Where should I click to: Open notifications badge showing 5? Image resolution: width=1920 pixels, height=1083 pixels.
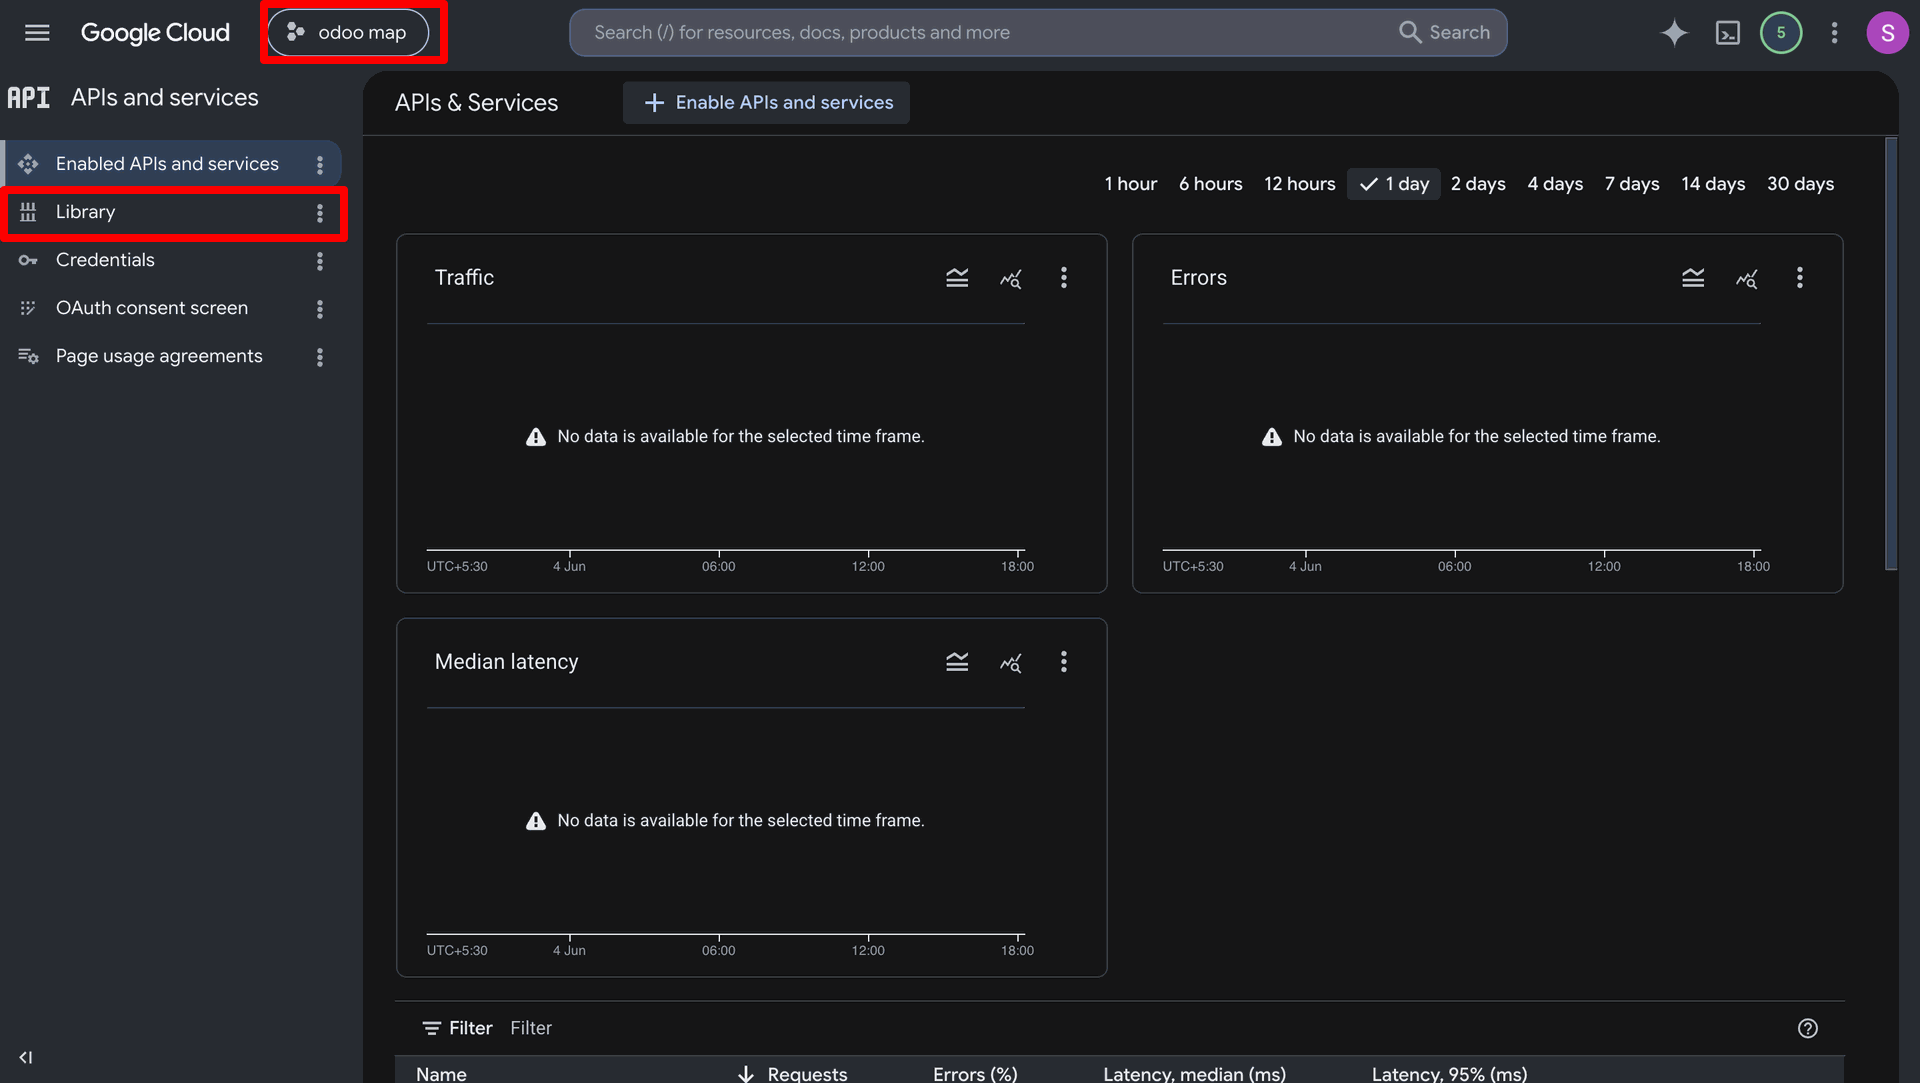1780,33
